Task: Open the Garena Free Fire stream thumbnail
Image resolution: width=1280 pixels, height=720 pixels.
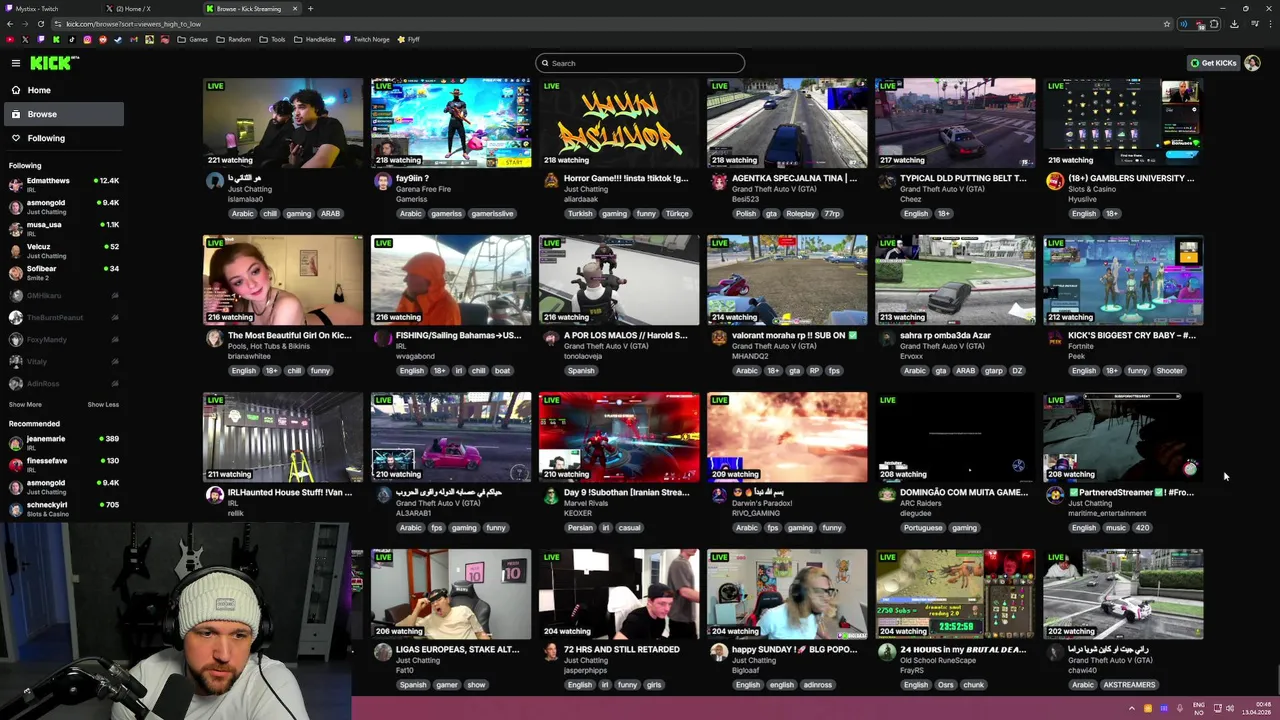Action: click(x=451, y=123)
